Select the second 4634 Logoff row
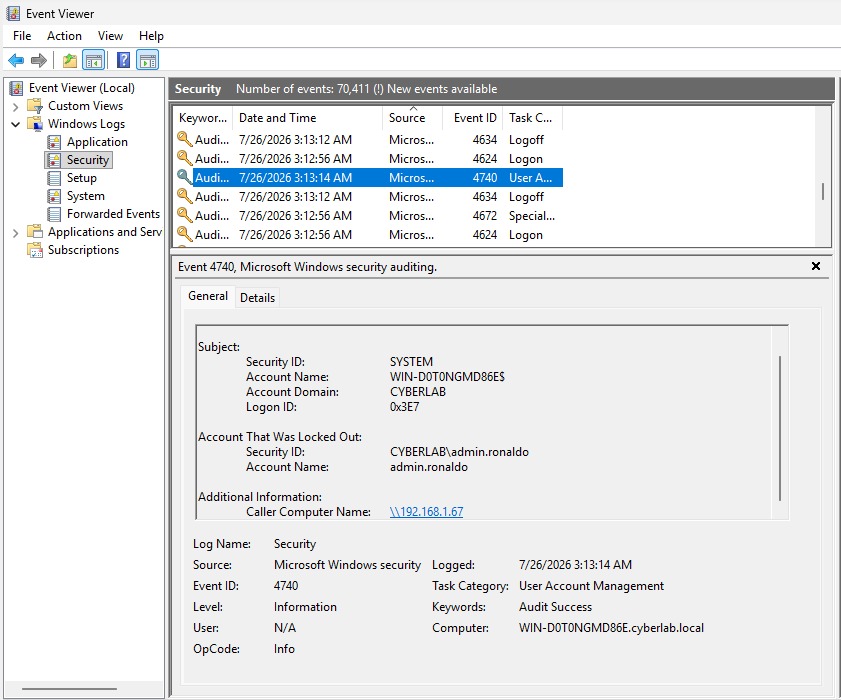 369,197
